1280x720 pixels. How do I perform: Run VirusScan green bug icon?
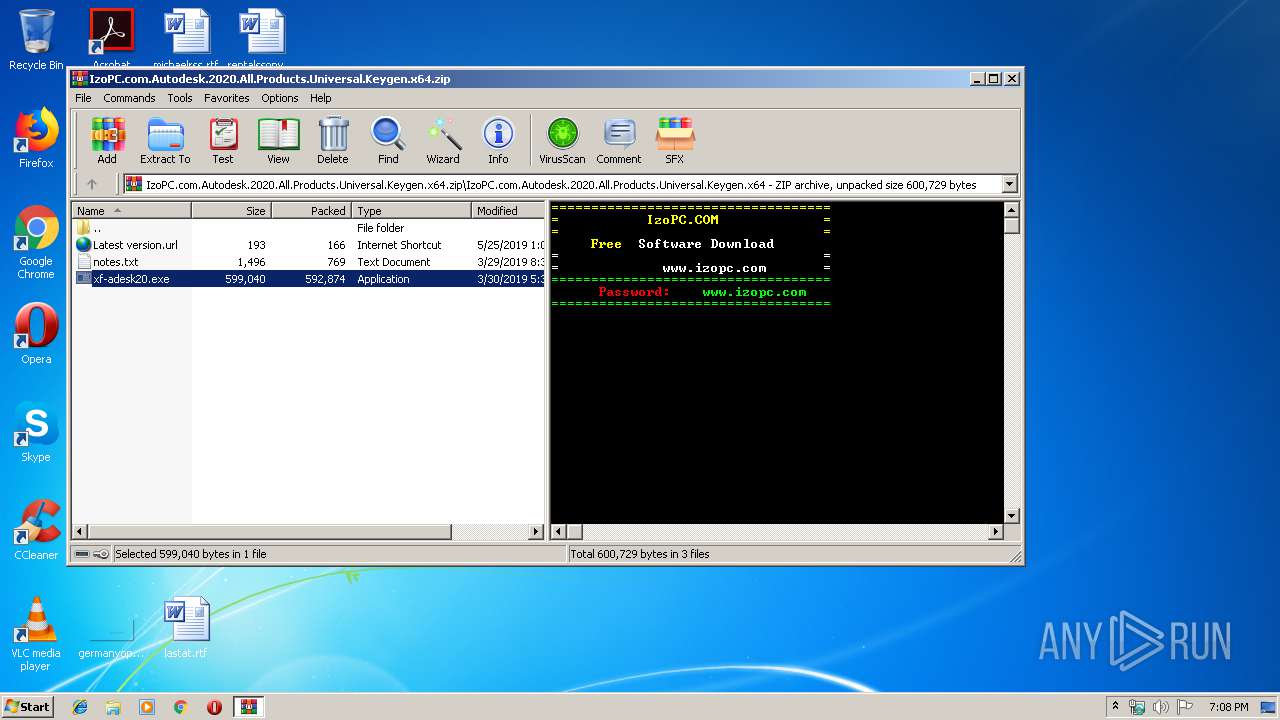tap(562, 140)
